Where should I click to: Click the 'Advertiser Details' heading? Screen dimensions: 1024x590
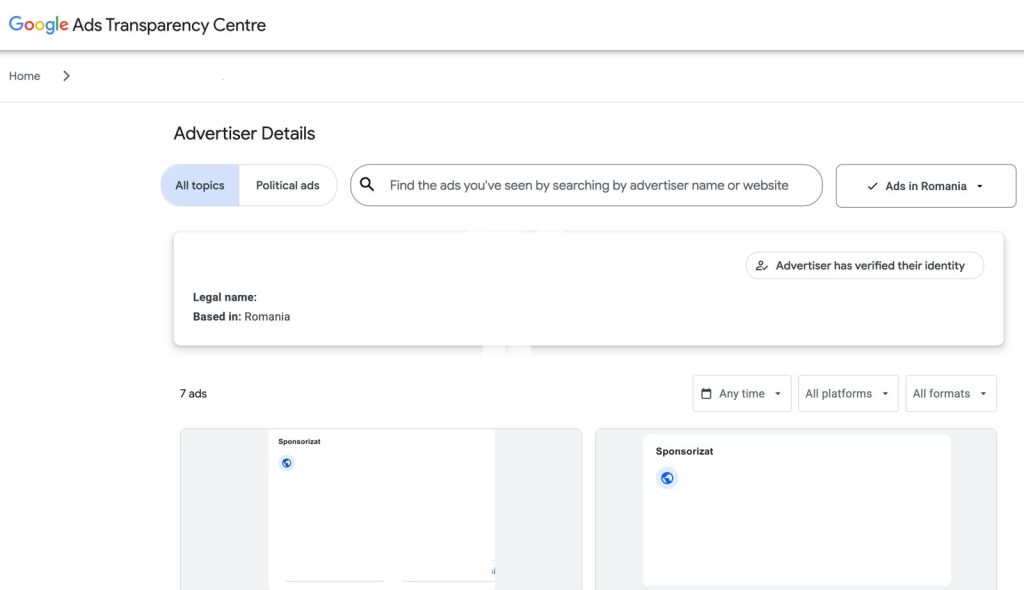point(244,133)
